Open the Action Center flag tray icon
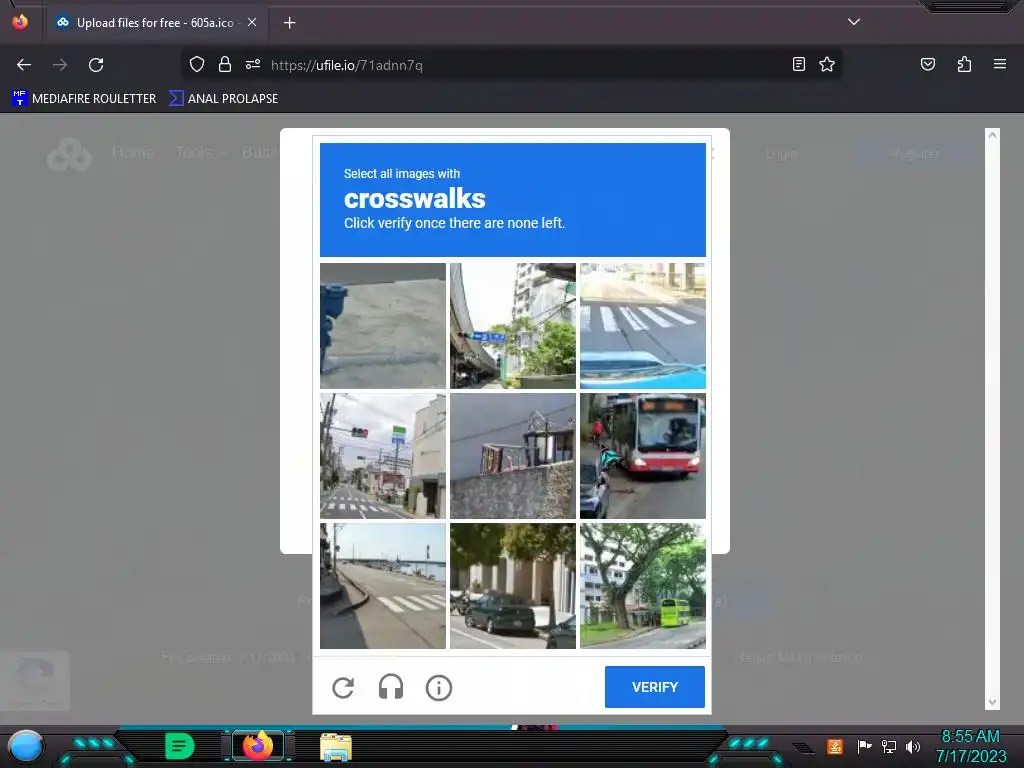The height and width of the screenshot is (768, 1024). [864, 746]
